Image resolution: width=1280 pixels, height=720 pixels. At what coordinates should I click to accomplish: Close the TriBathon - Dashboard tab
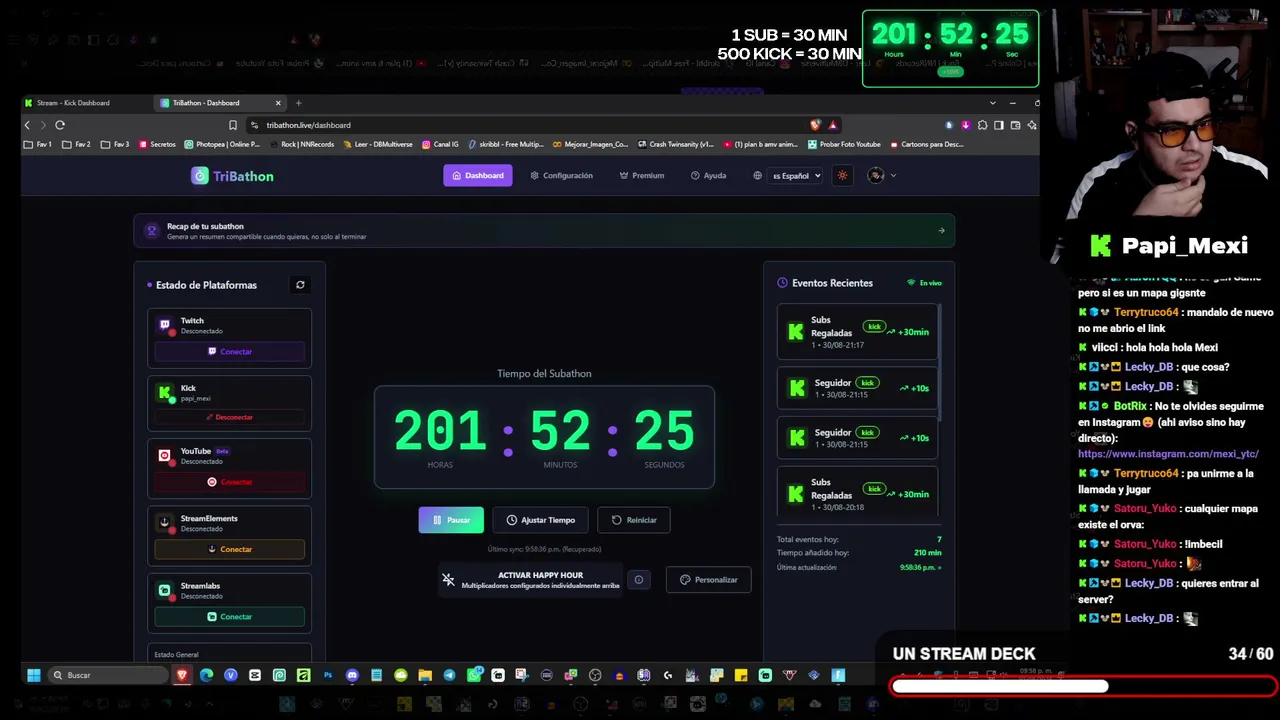point(278,103)
